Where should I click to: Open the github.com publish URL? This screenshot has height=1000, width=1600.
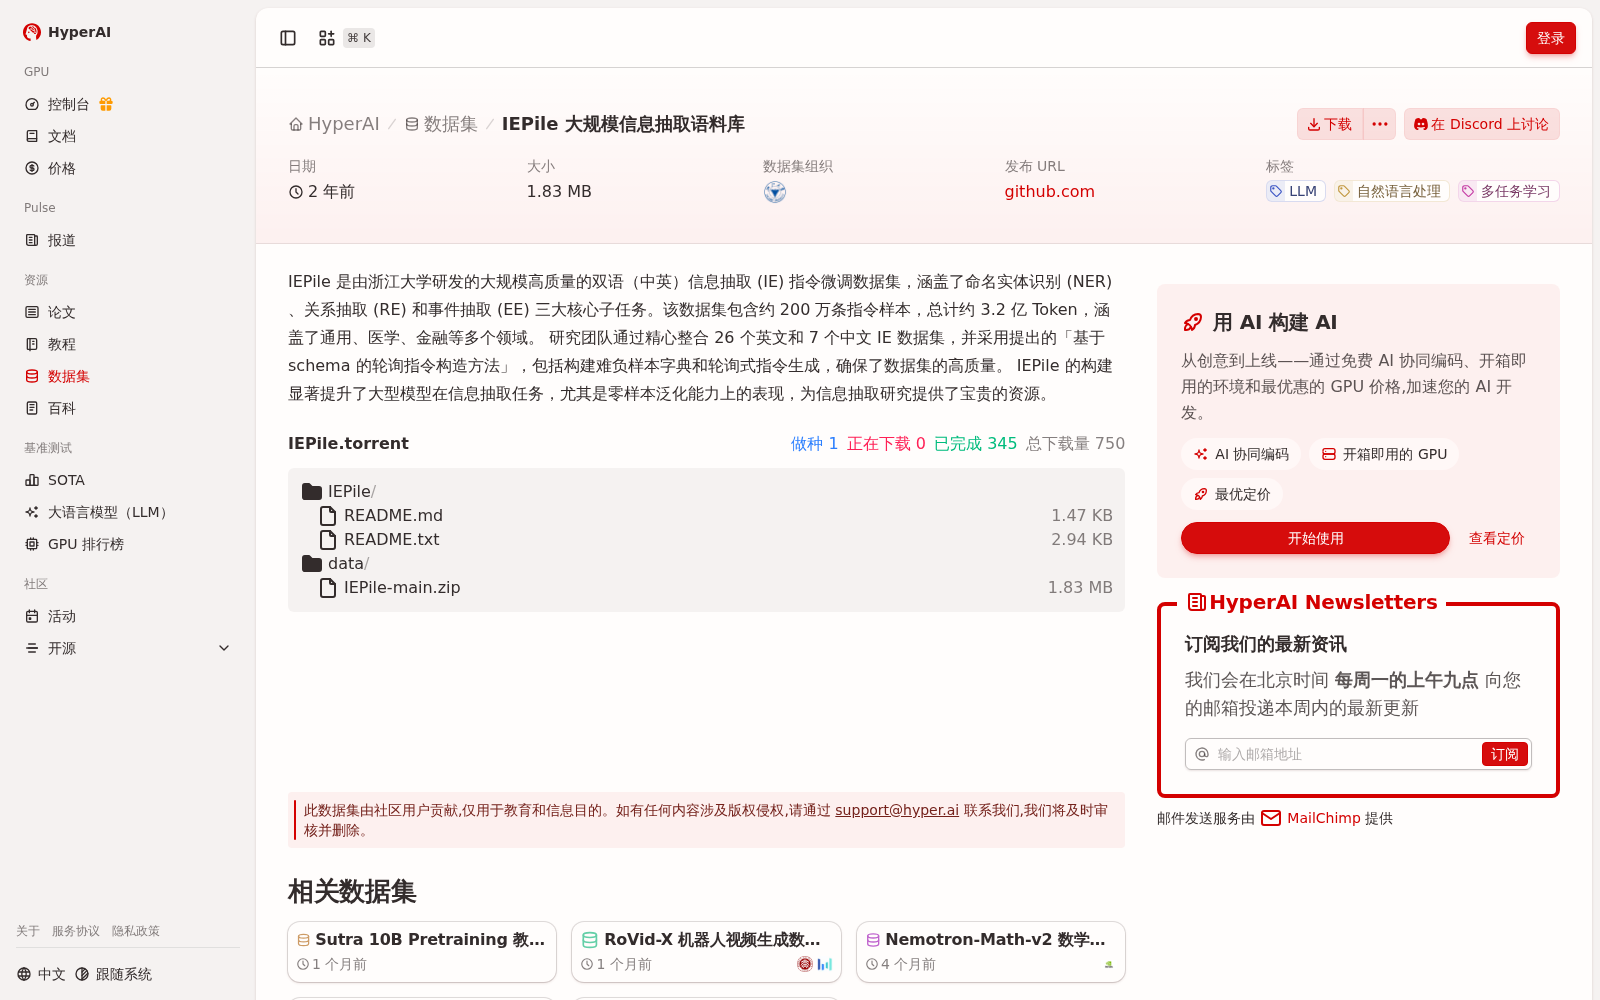tap(1050, 191)
